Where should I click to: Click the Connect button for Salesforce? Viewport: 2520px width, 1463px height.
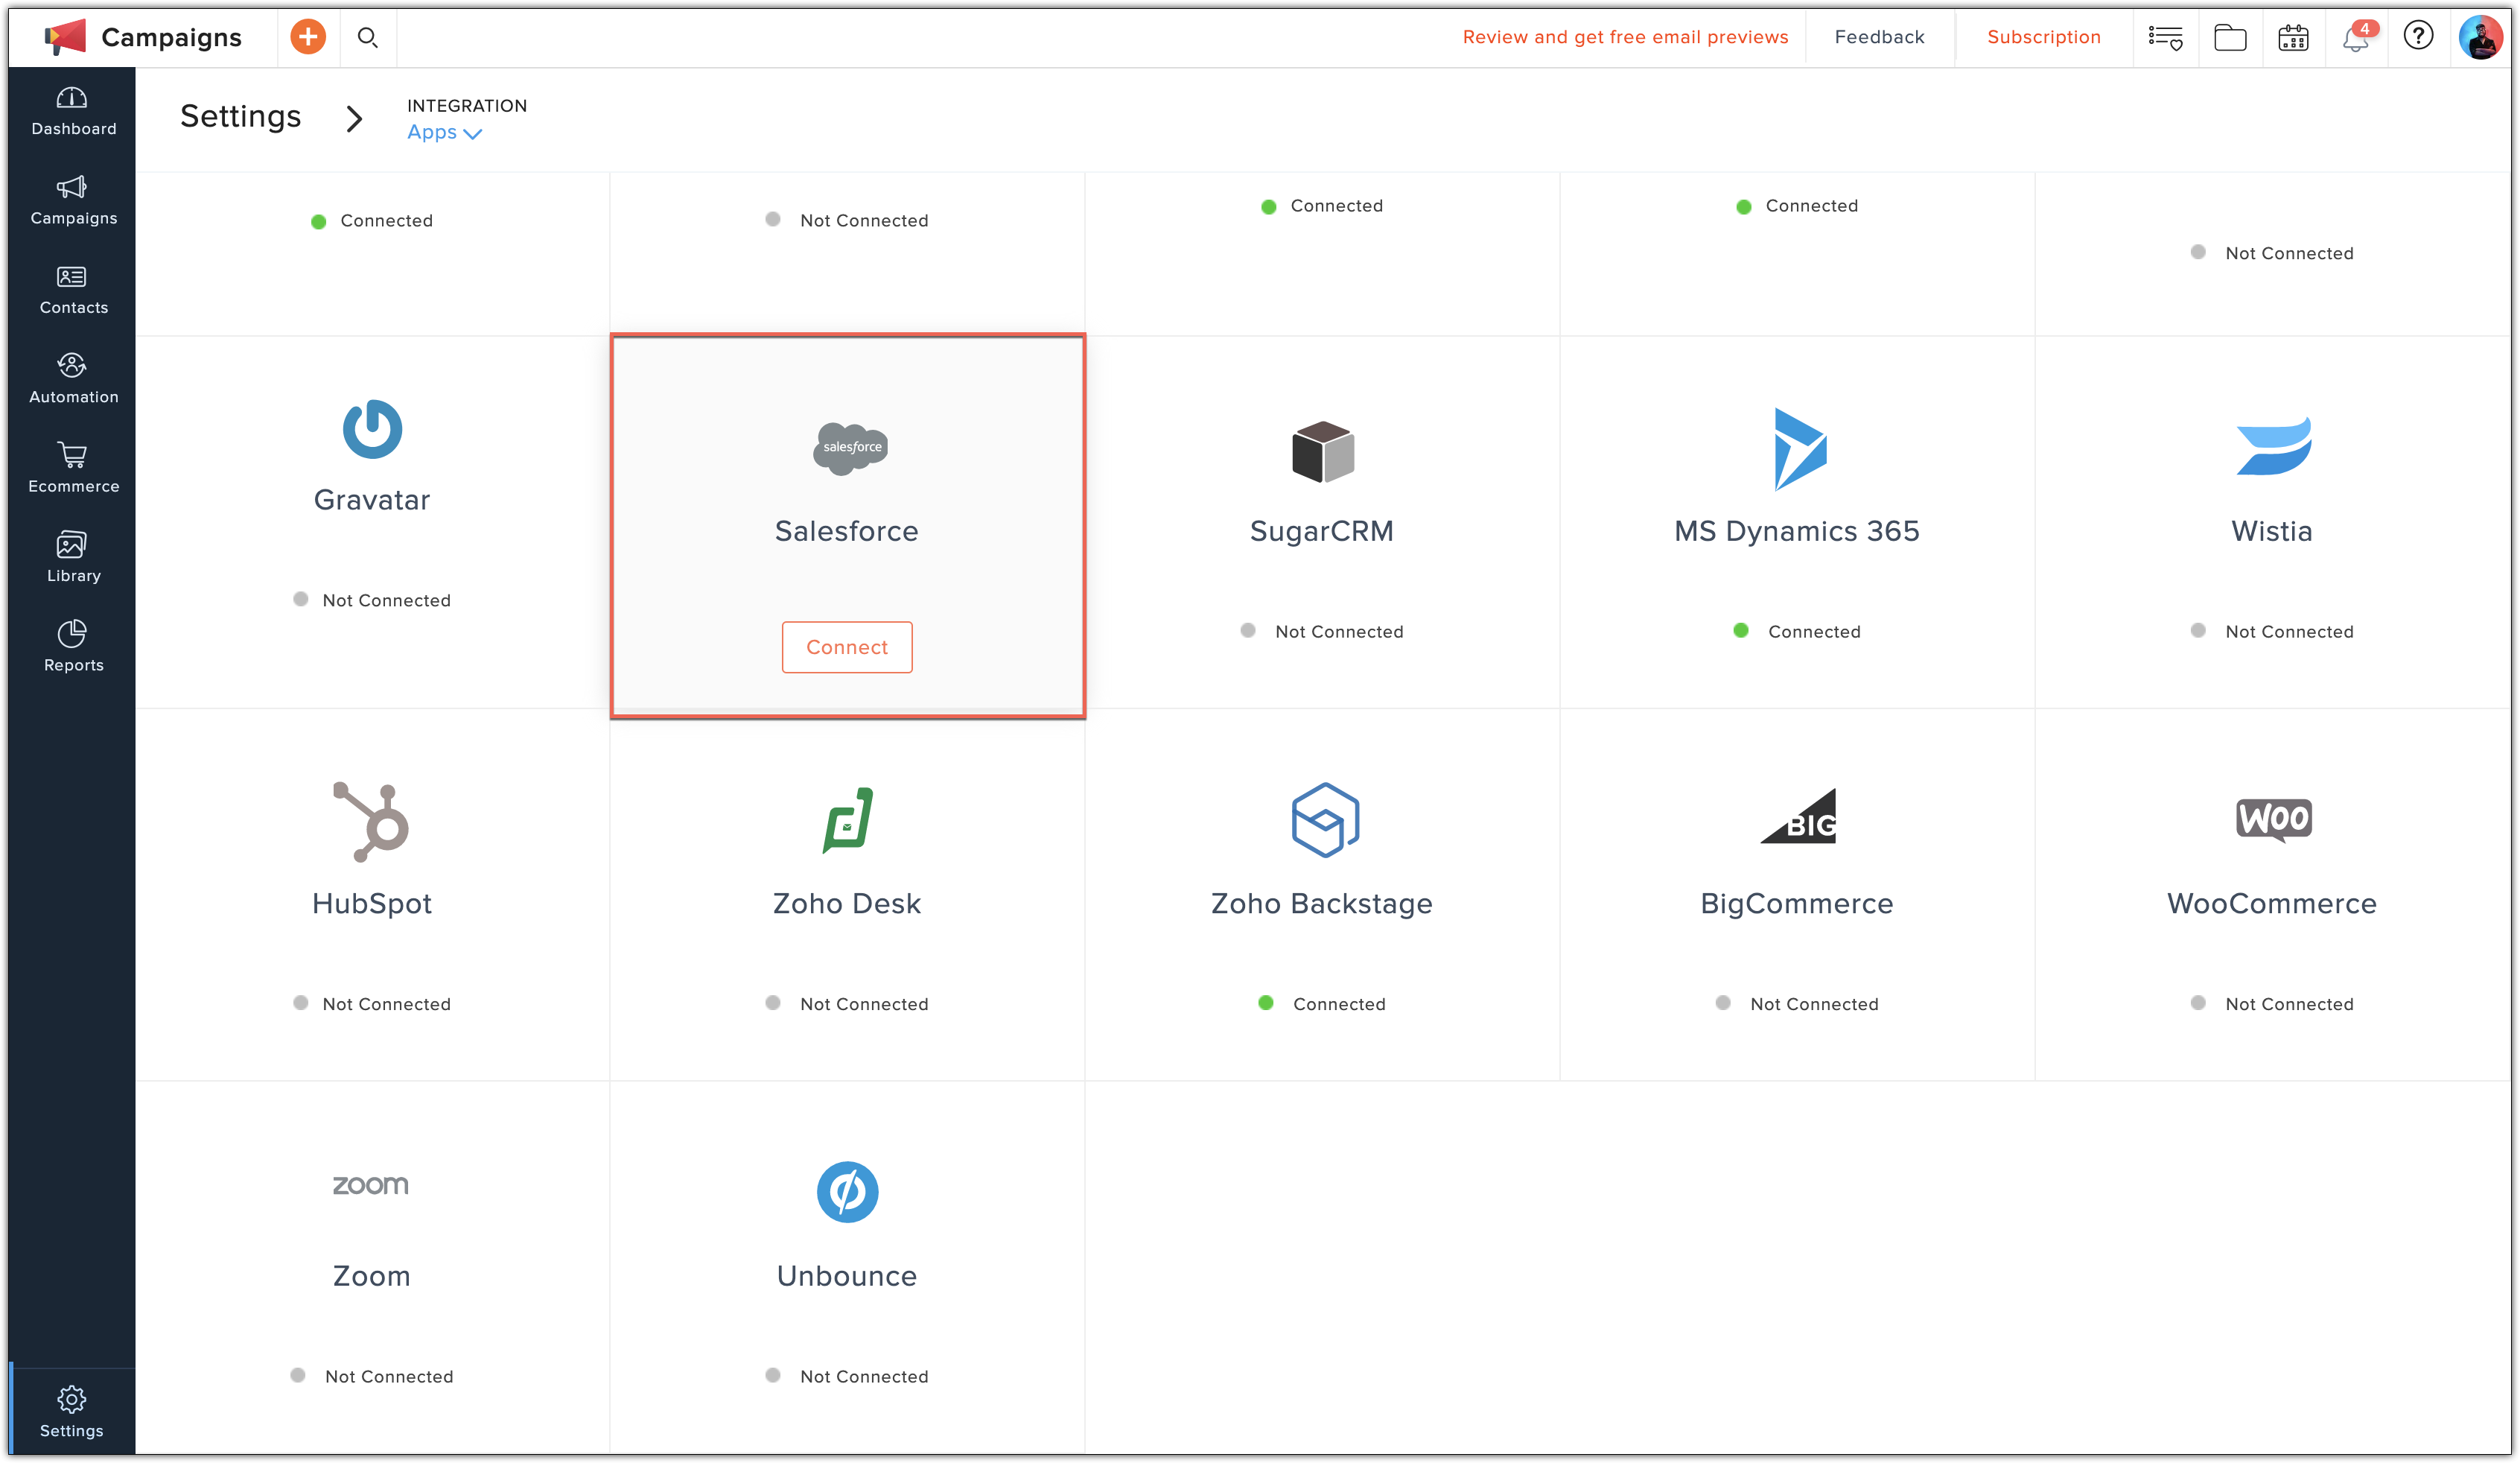coord(847,647)
